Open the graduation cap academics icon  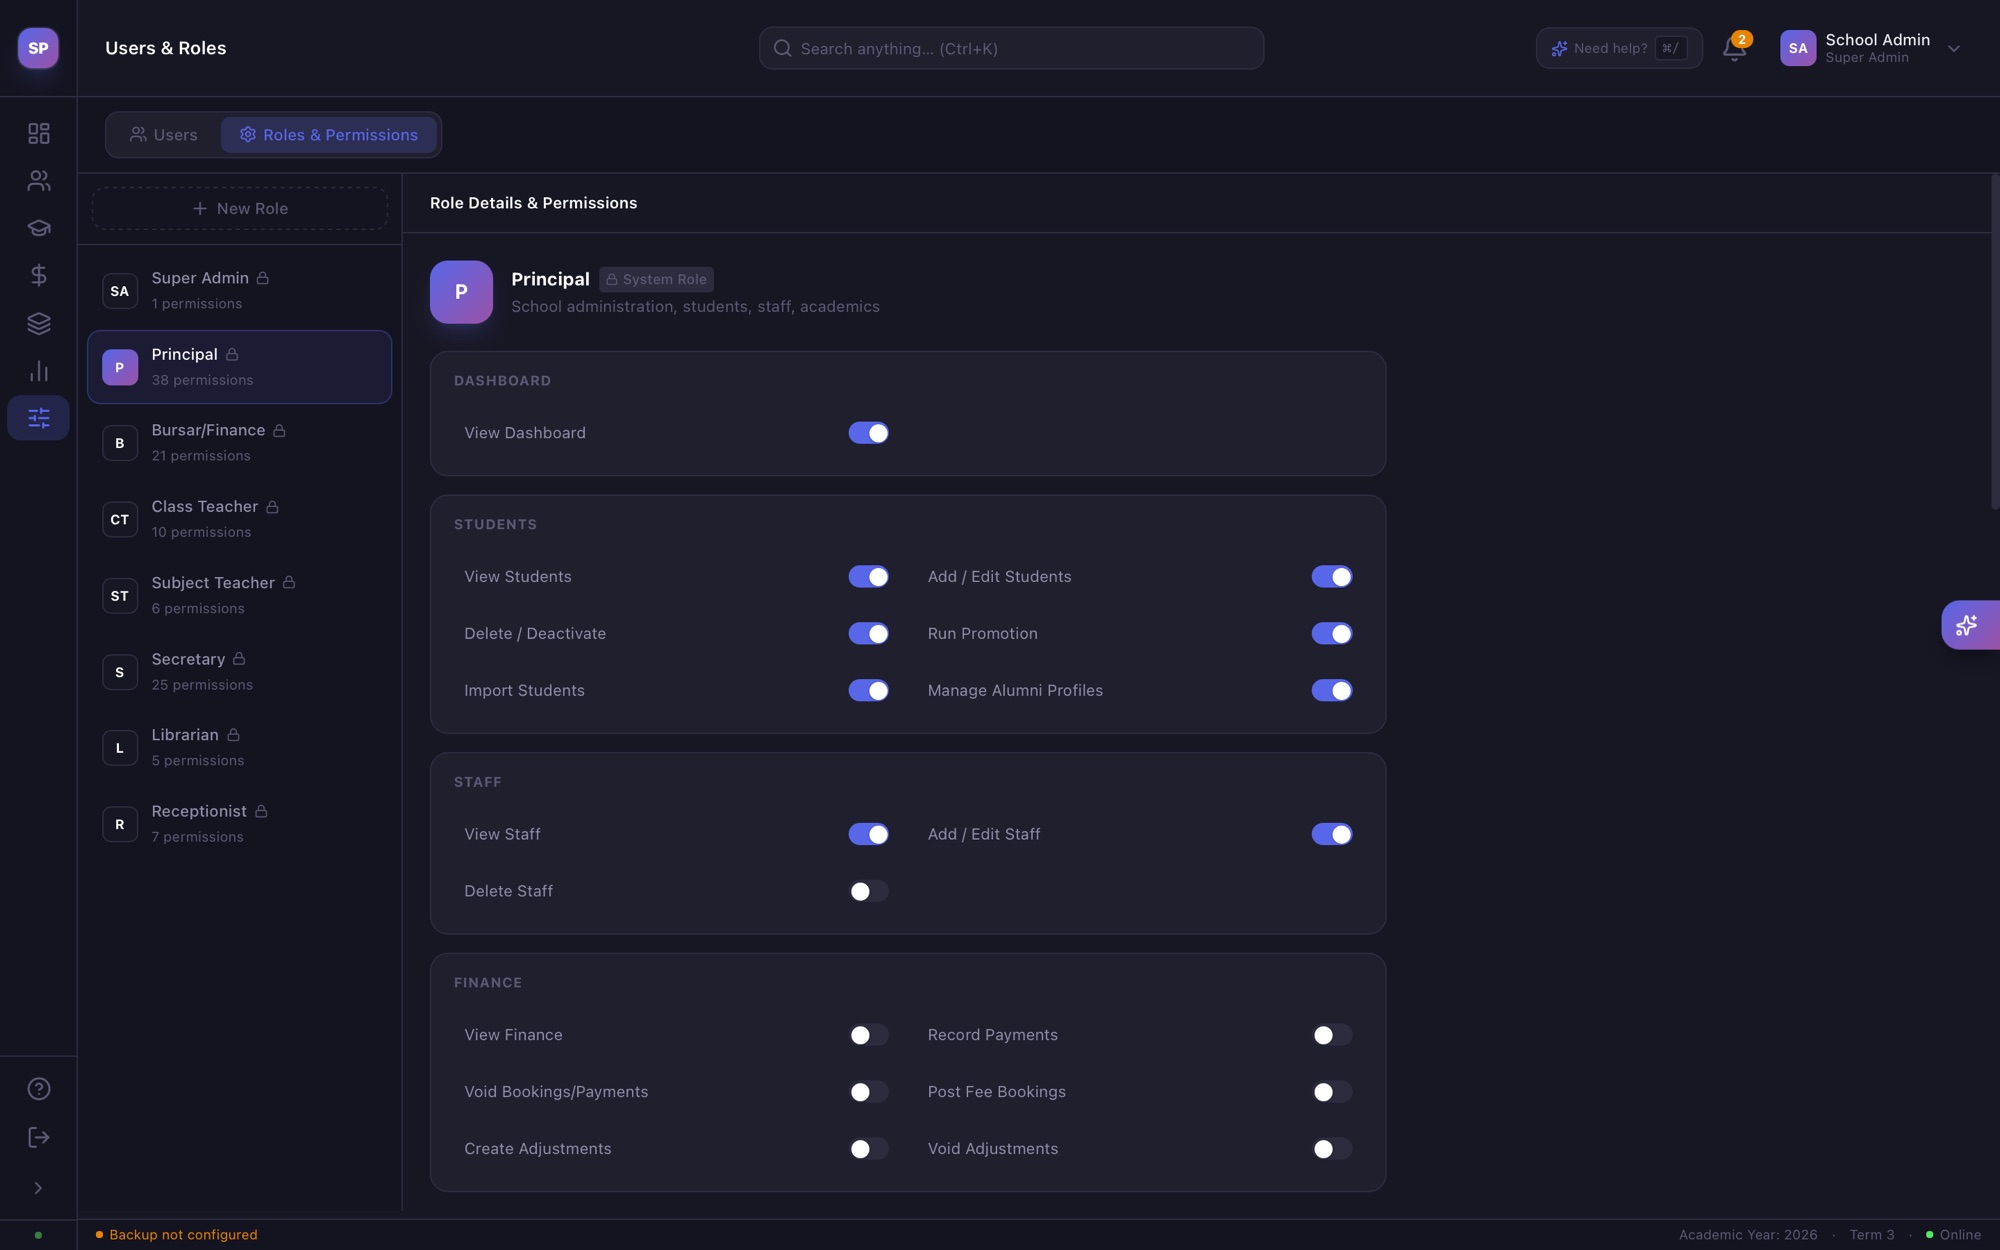tap(39, 228)
